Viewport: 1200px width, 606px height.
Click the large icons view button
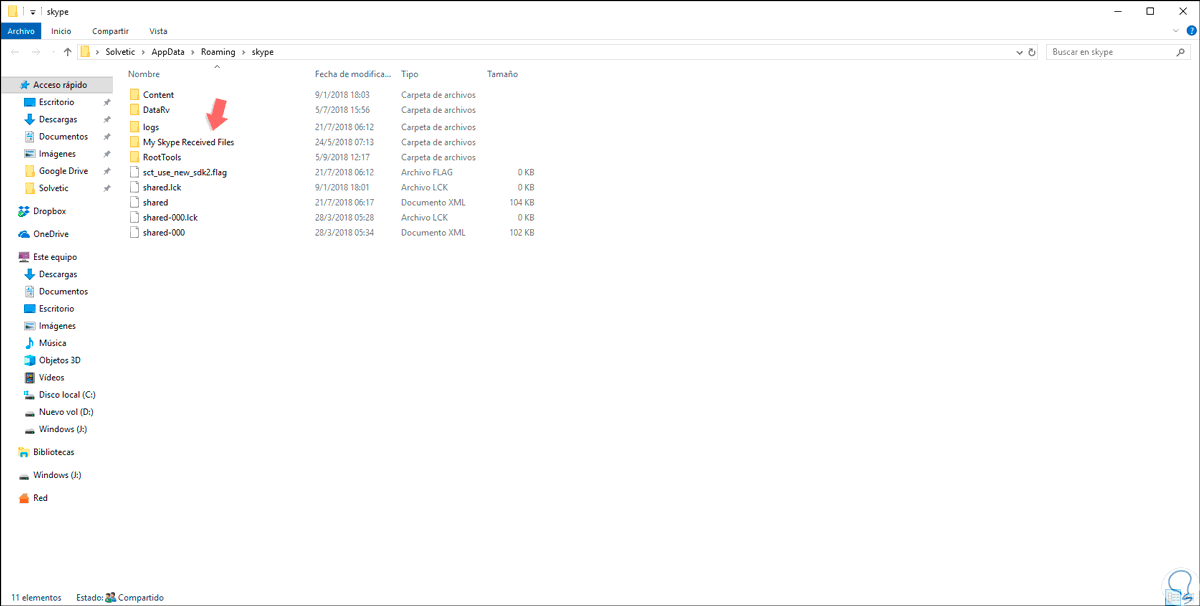tap(1190, 597)
